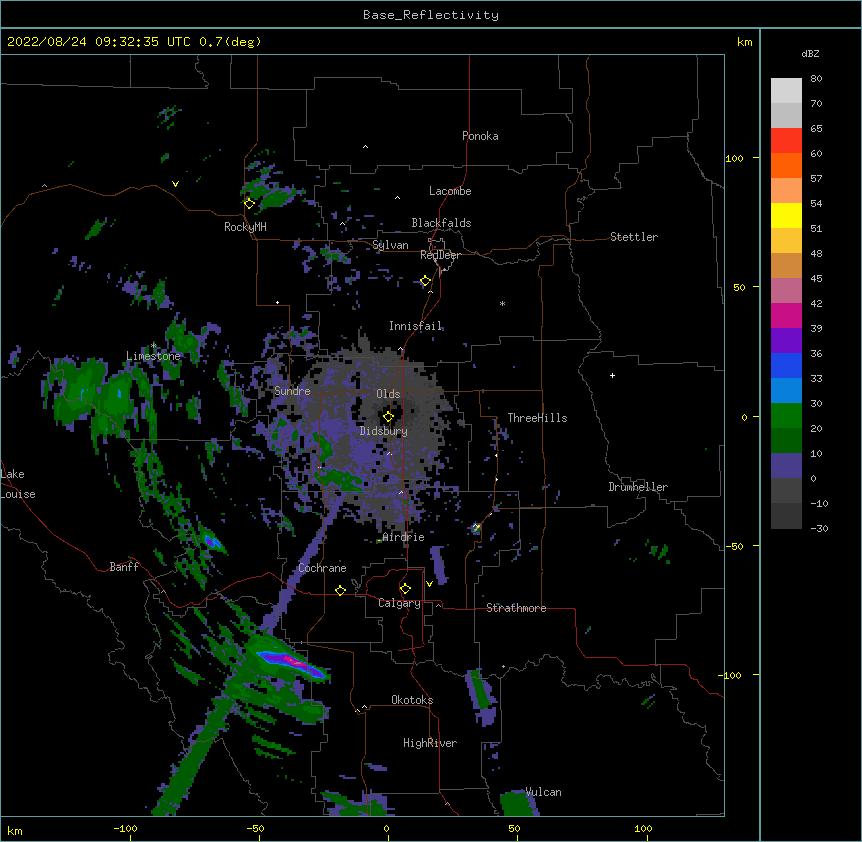
Task: Click the asterisk marker above Limestone label
Action: [153, 346]
